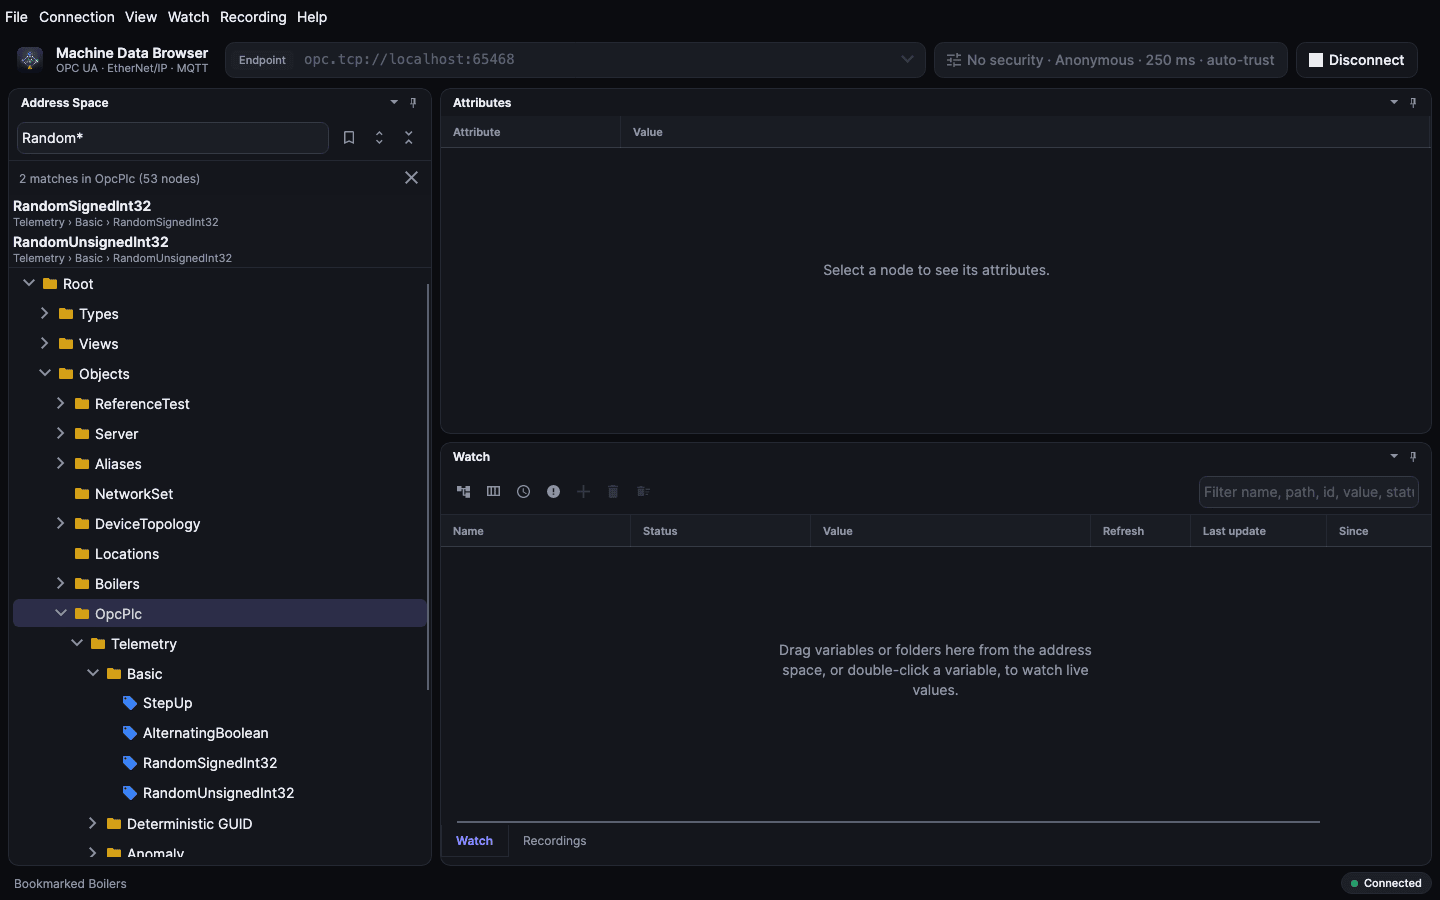
Task: Collapse the Root node
Action: pyautogui.click(x=29, y=283)
